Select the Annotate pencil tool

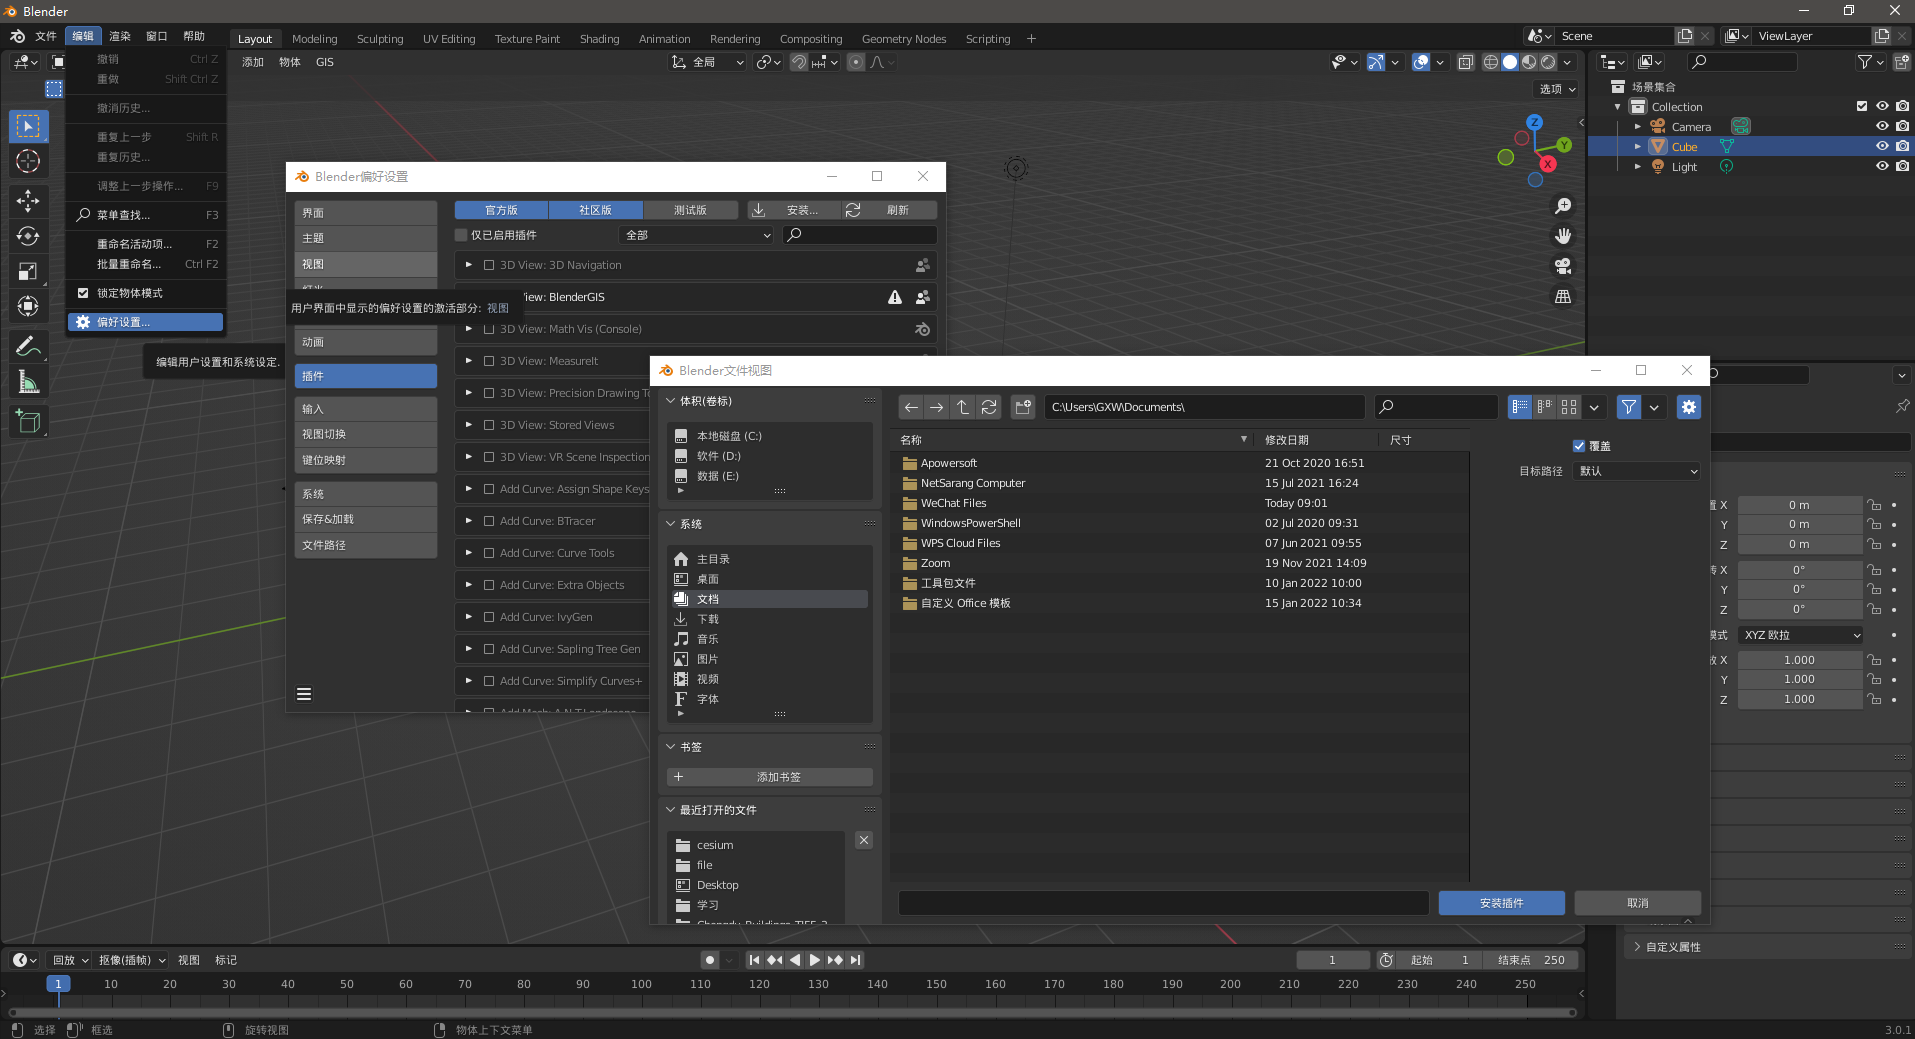click(28, 346)
